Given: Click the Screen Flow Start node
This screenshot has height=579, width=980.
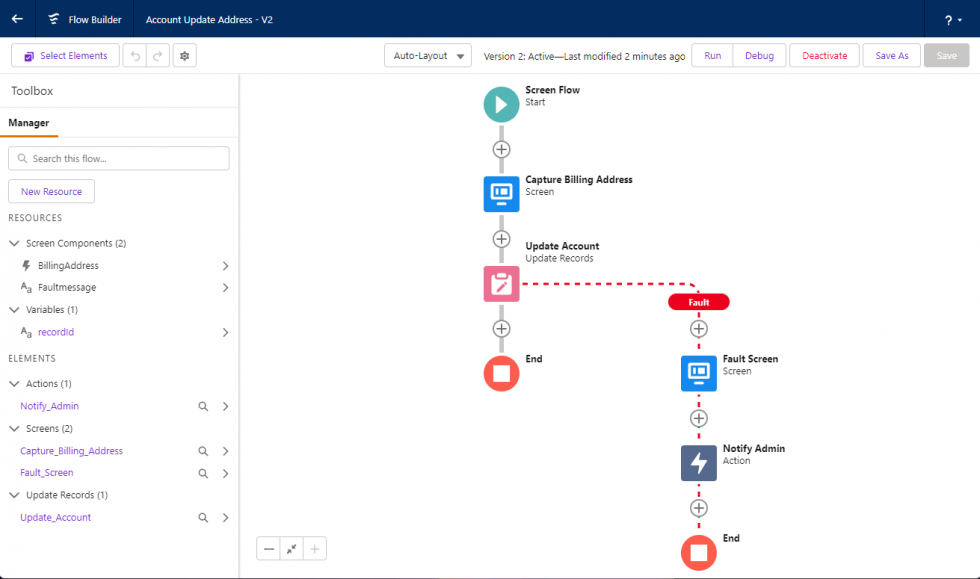Looking at the screenshot, I should [x=501, y=104].
